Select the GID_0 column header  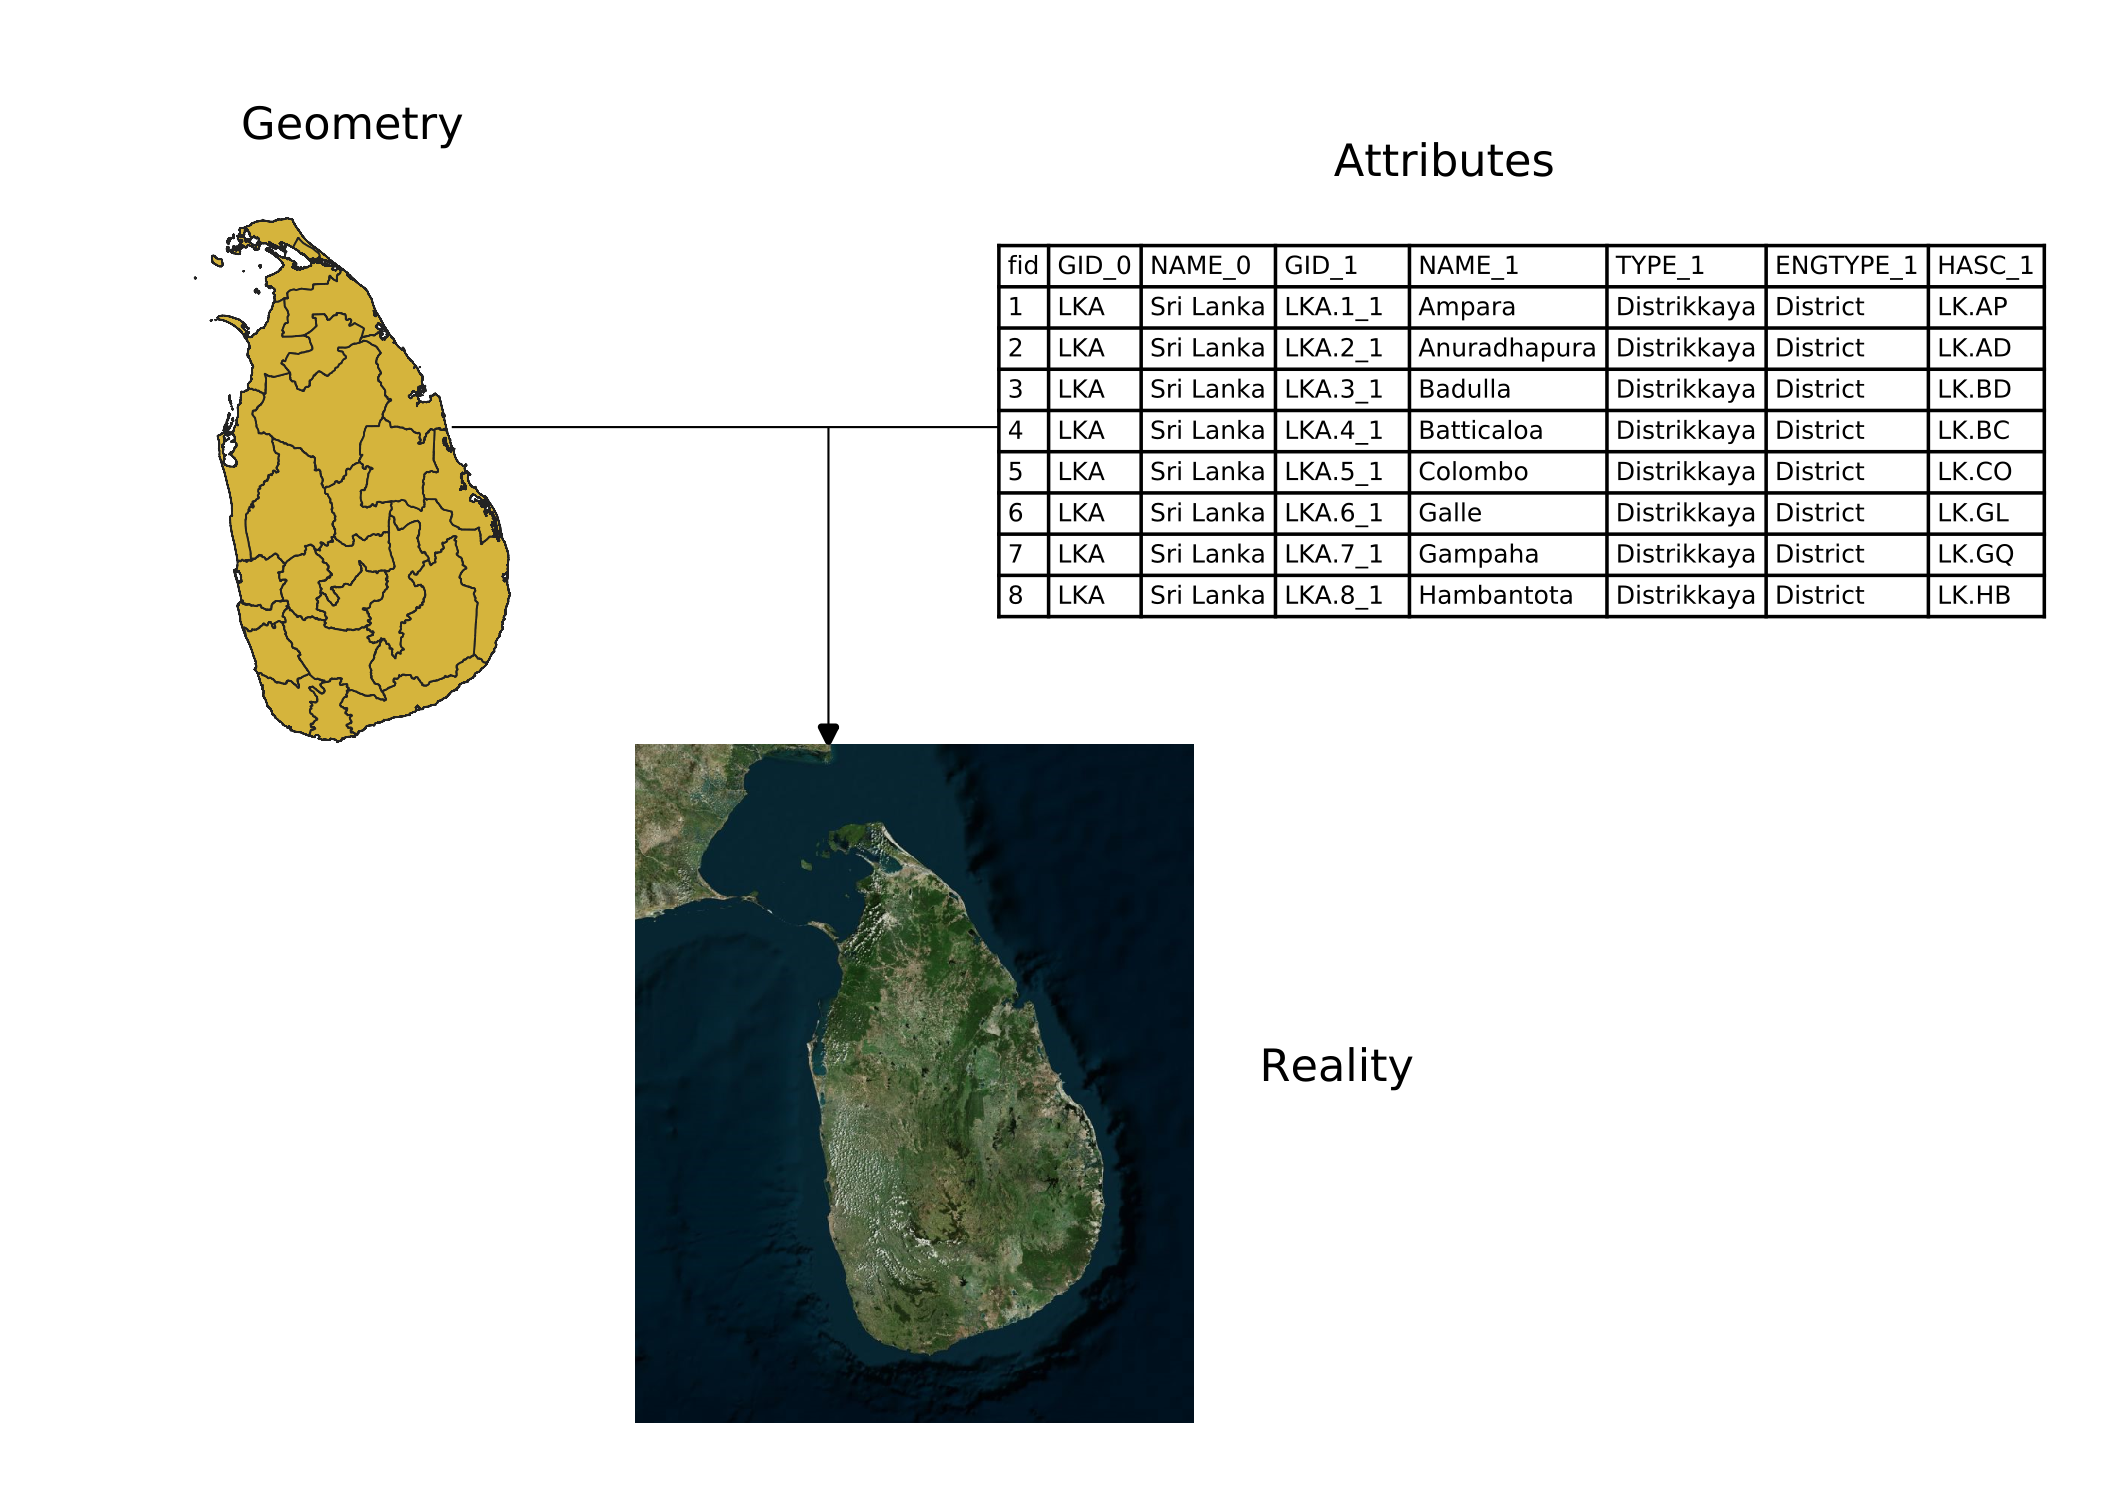pyautogui.click(x=1094, y=266)
